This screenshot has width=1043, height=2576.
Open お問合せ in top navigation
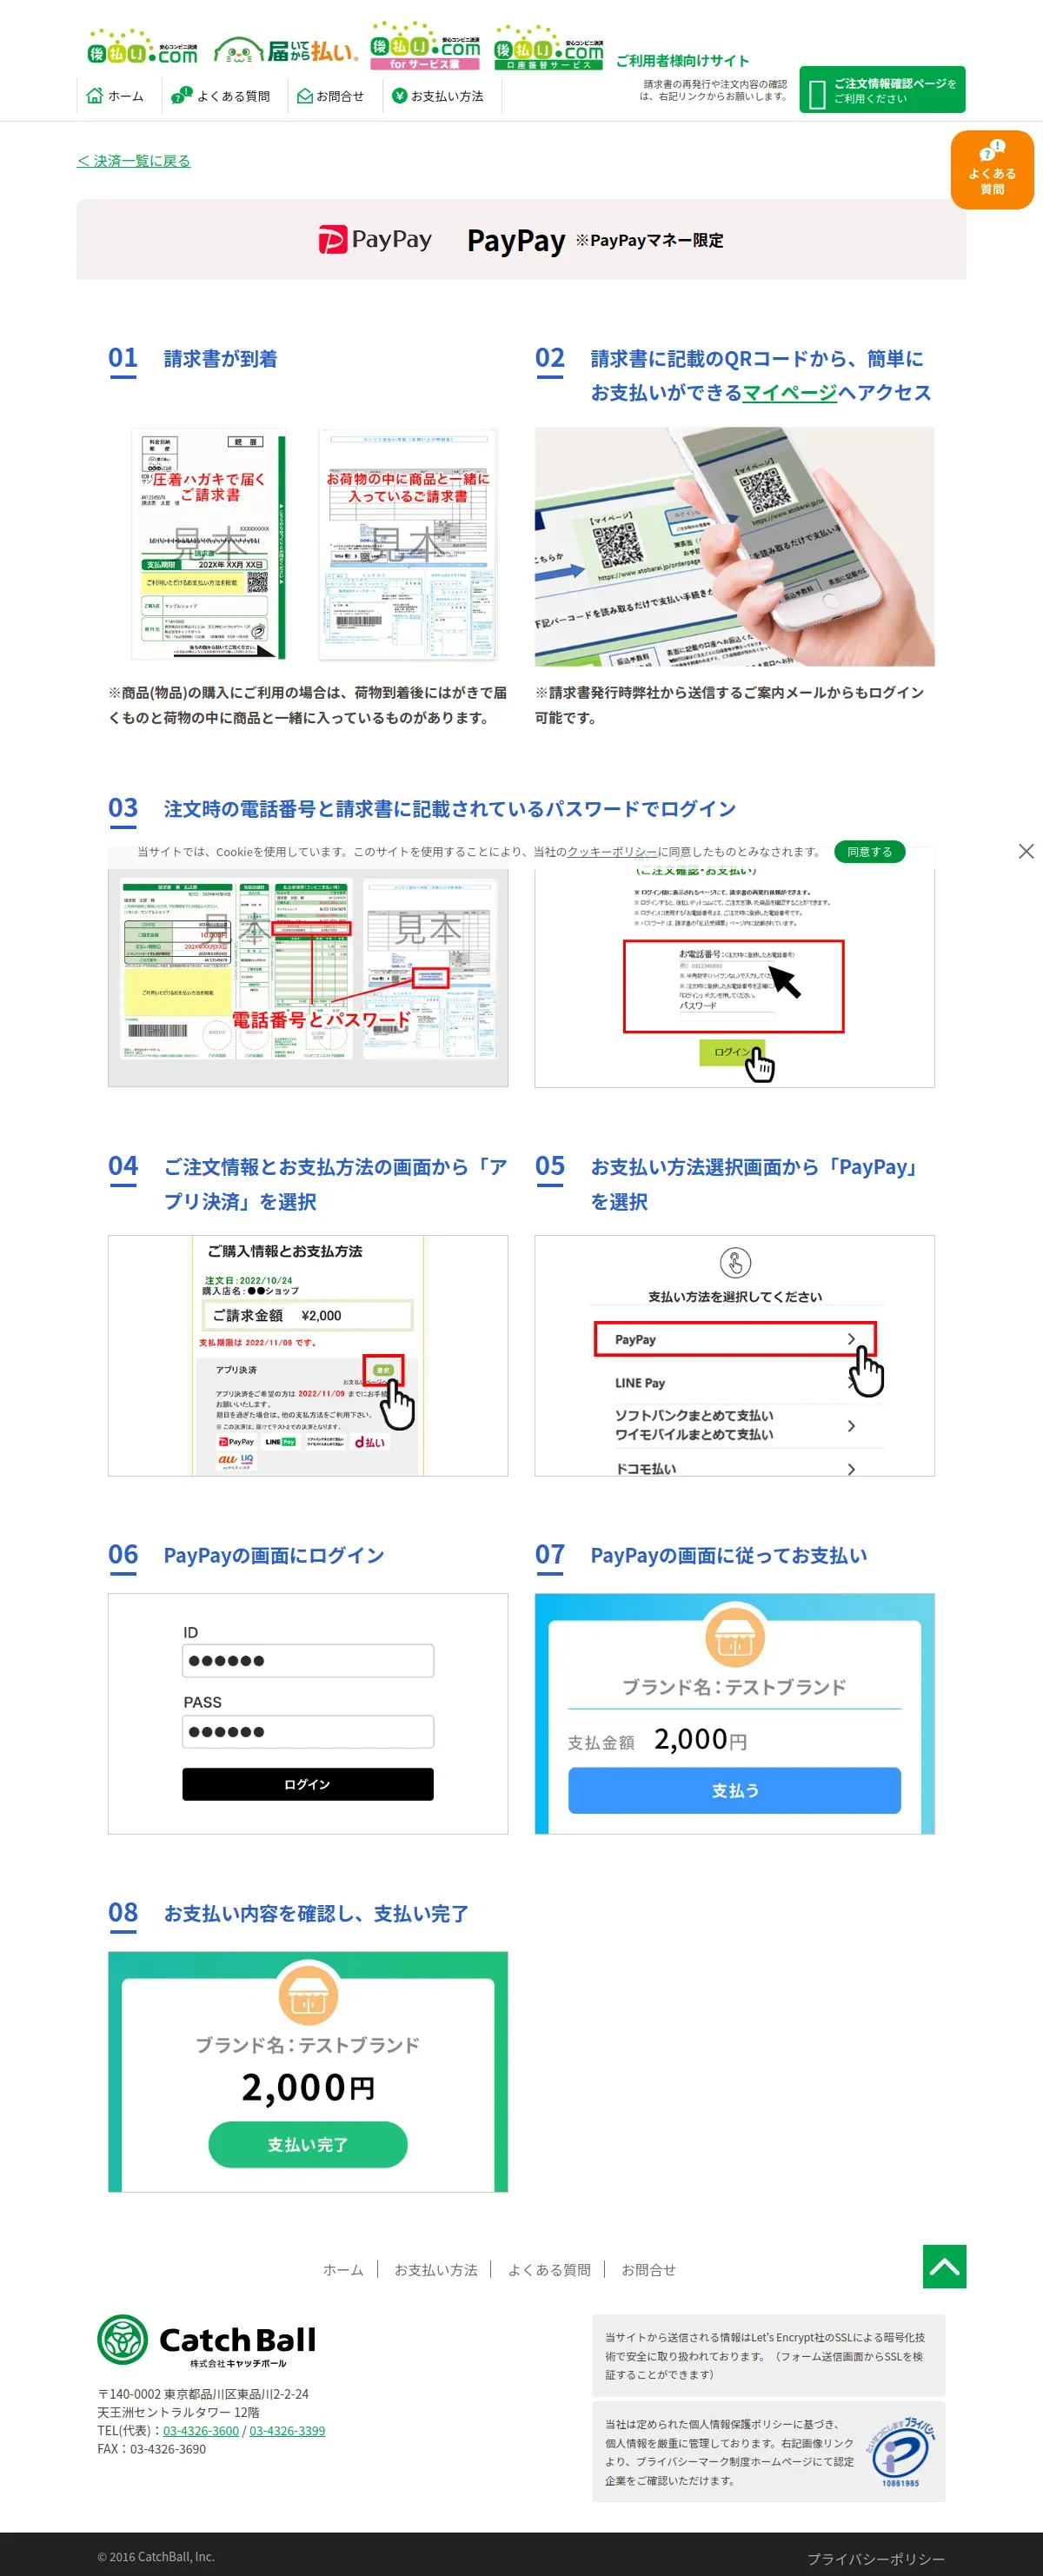pos(331,96)
